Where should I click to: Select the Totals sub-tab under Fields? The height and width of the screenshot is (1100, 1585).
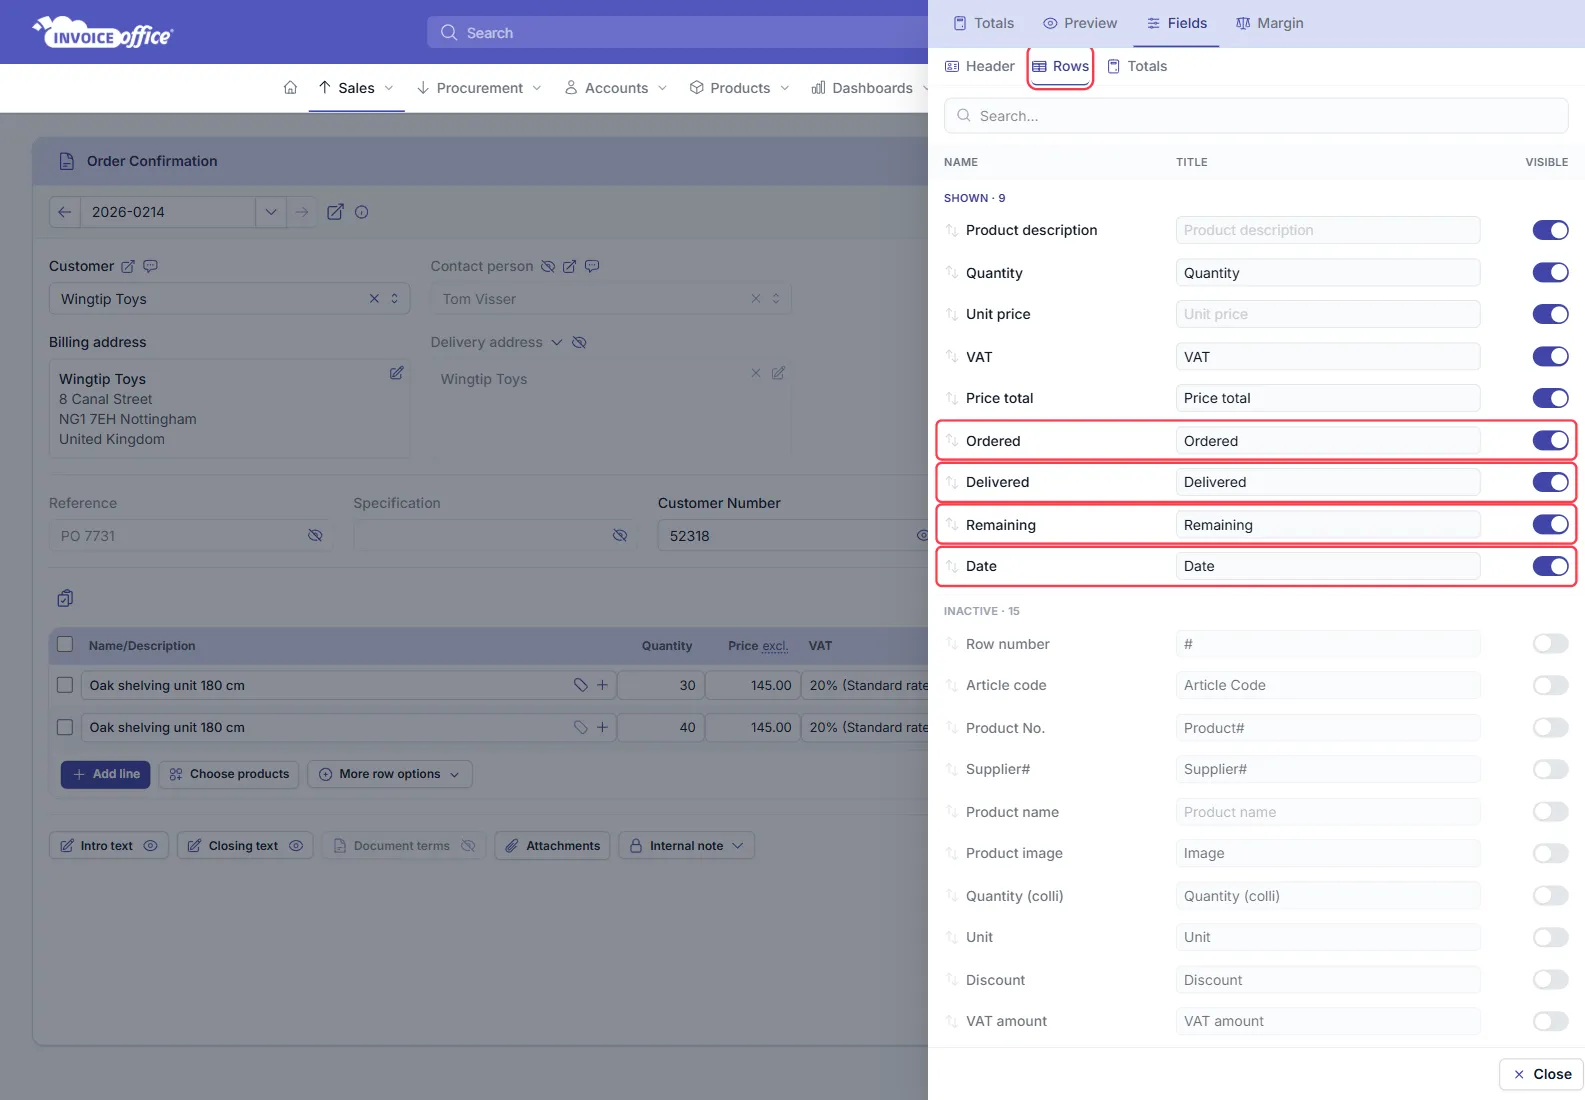[x=1138, y=66]
